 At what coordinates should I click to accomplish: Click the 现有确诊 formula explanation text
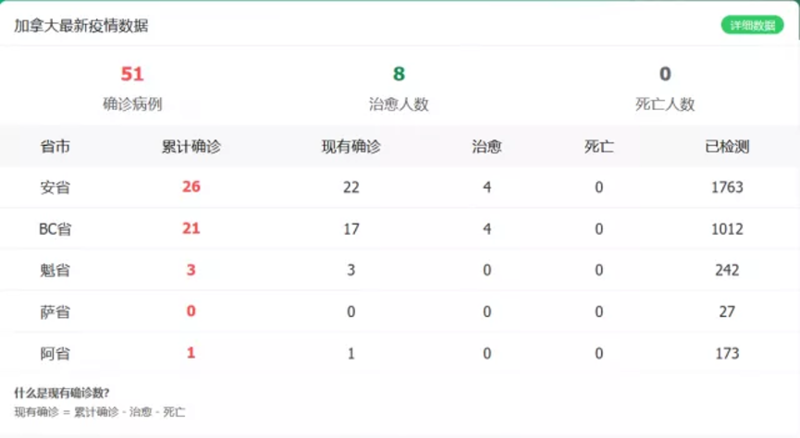[99, 412]
